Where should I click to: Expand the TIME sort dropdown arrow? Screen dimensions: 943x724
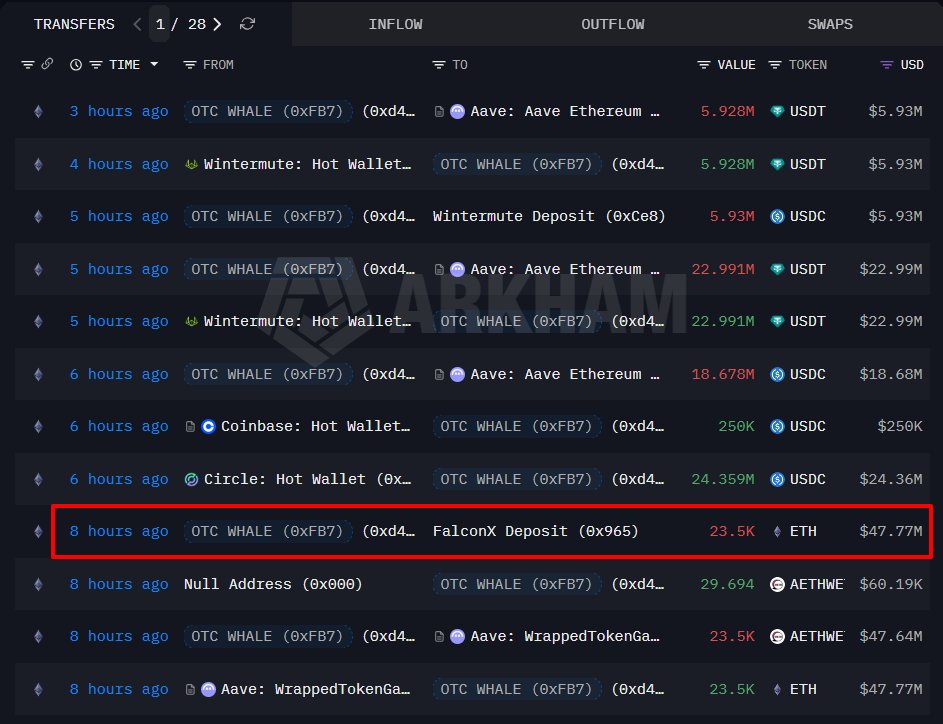(x=154, y=64)
